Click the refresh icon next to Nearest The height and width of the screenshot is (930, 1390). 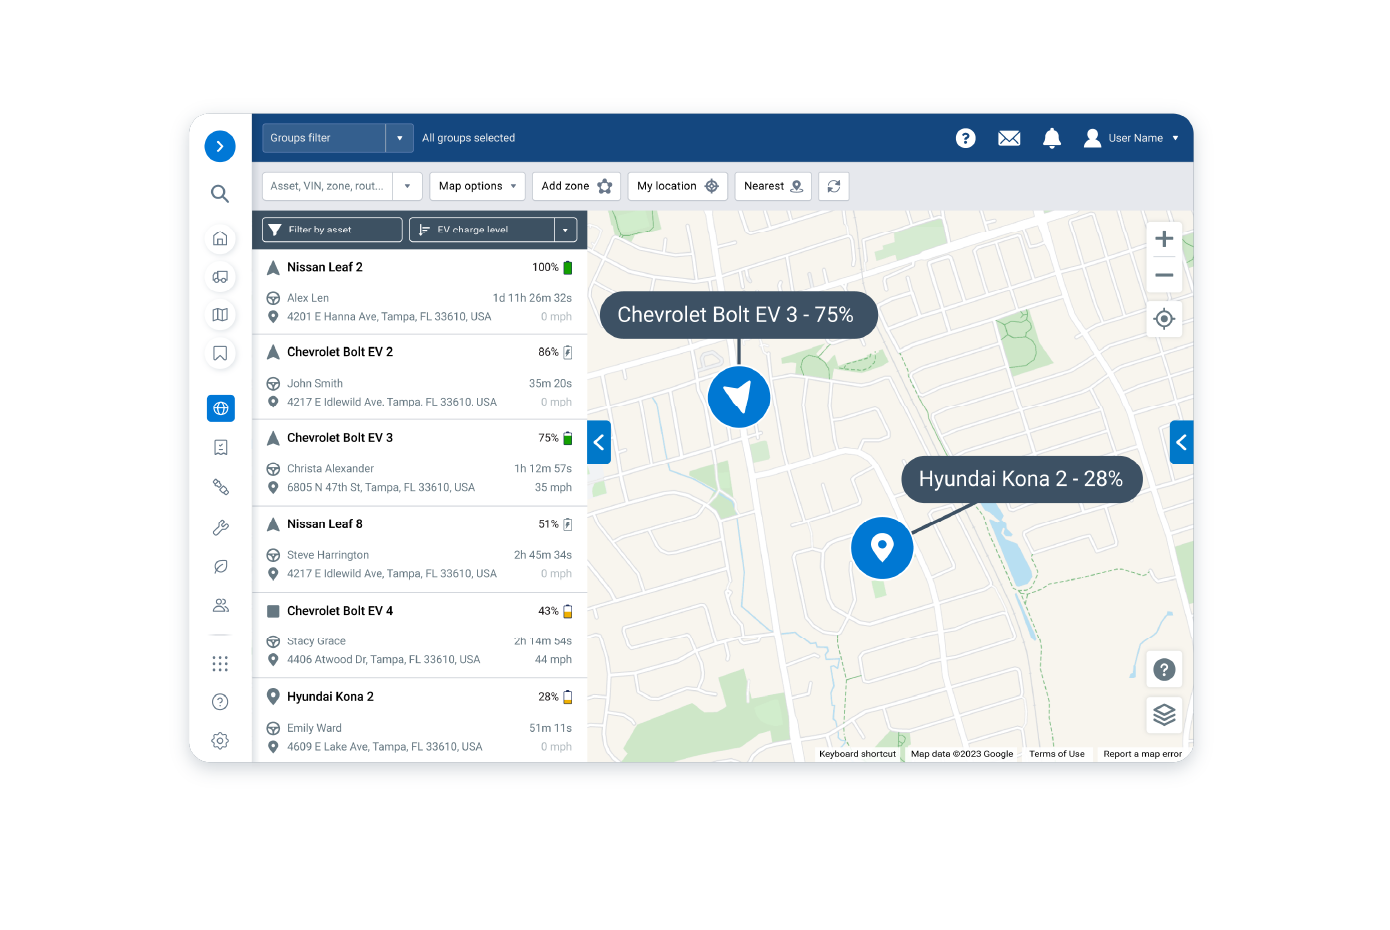coord(833,186)
